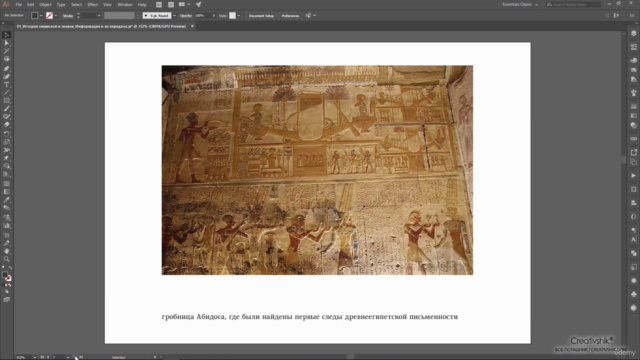The width and height of the screenshot is (640, 360).
Task: Open the 5 pt. Round brush dropdown
Action: coord(174,16)
